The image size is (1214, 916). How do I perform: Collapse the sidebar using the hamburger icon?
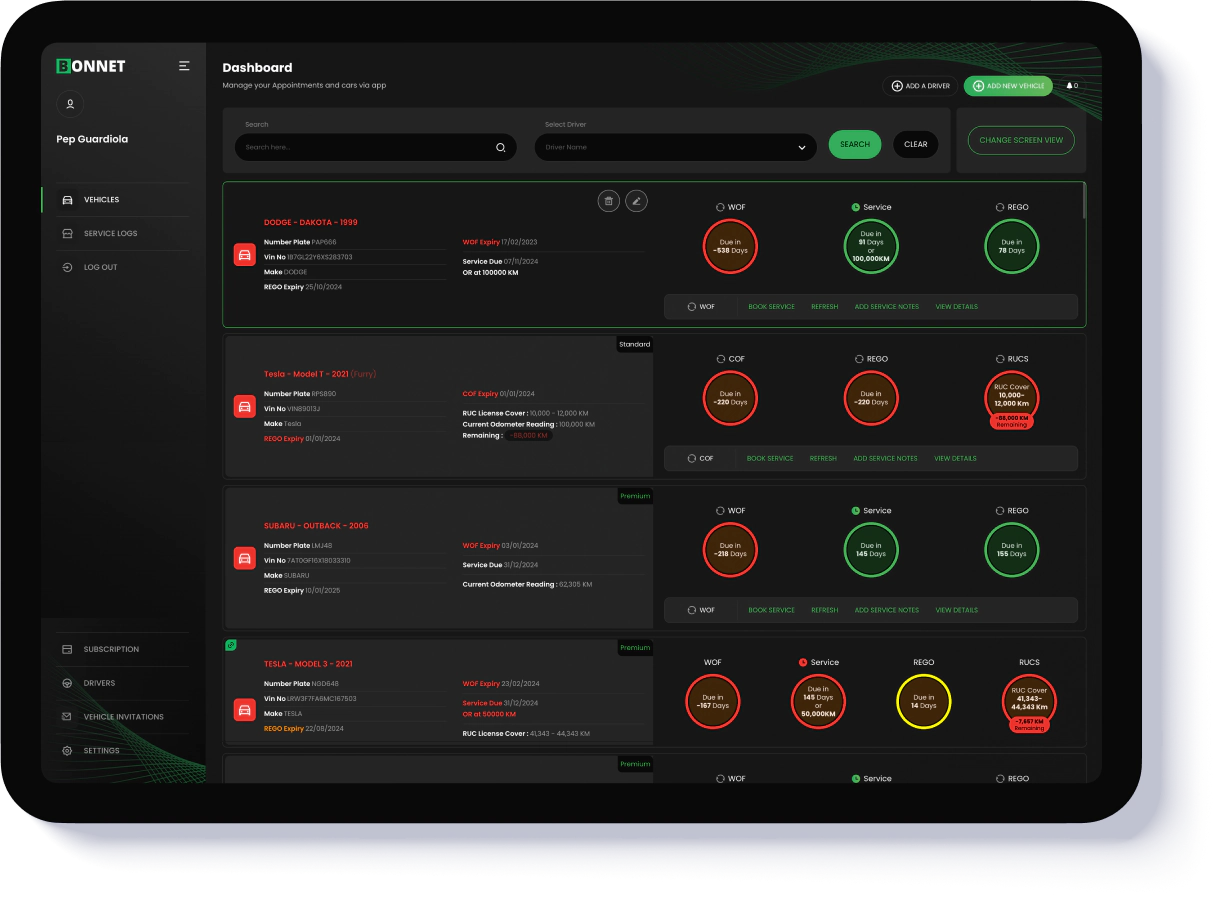[x=184, y=65]
